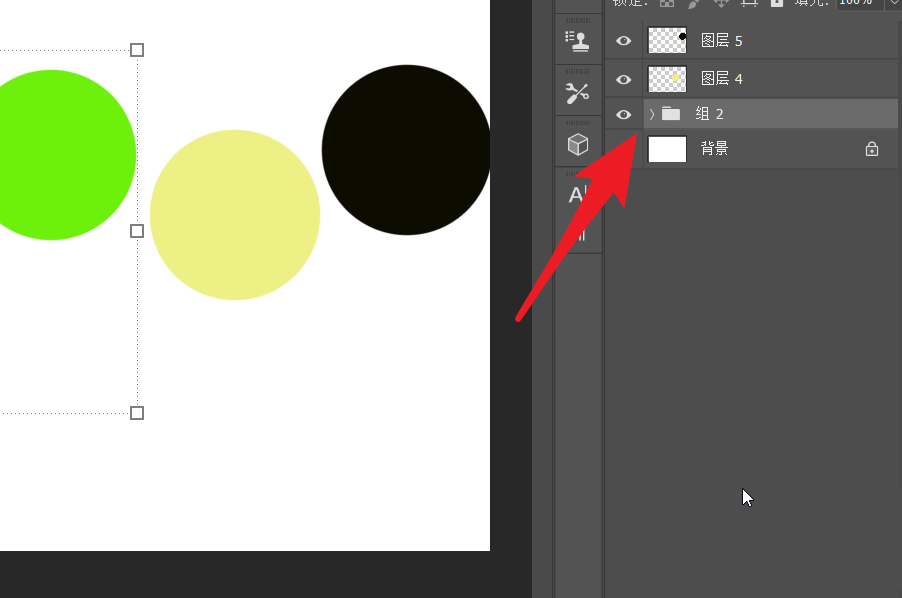Open the wrench and screwdriver panel icon

[578, 93]
